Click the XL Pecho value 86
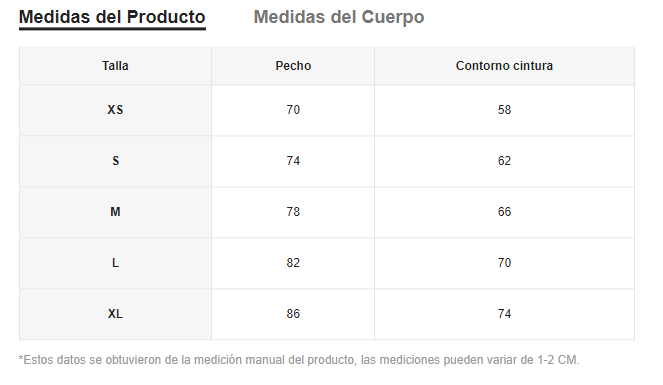663x385 pixels. click(x=293, y=314)
